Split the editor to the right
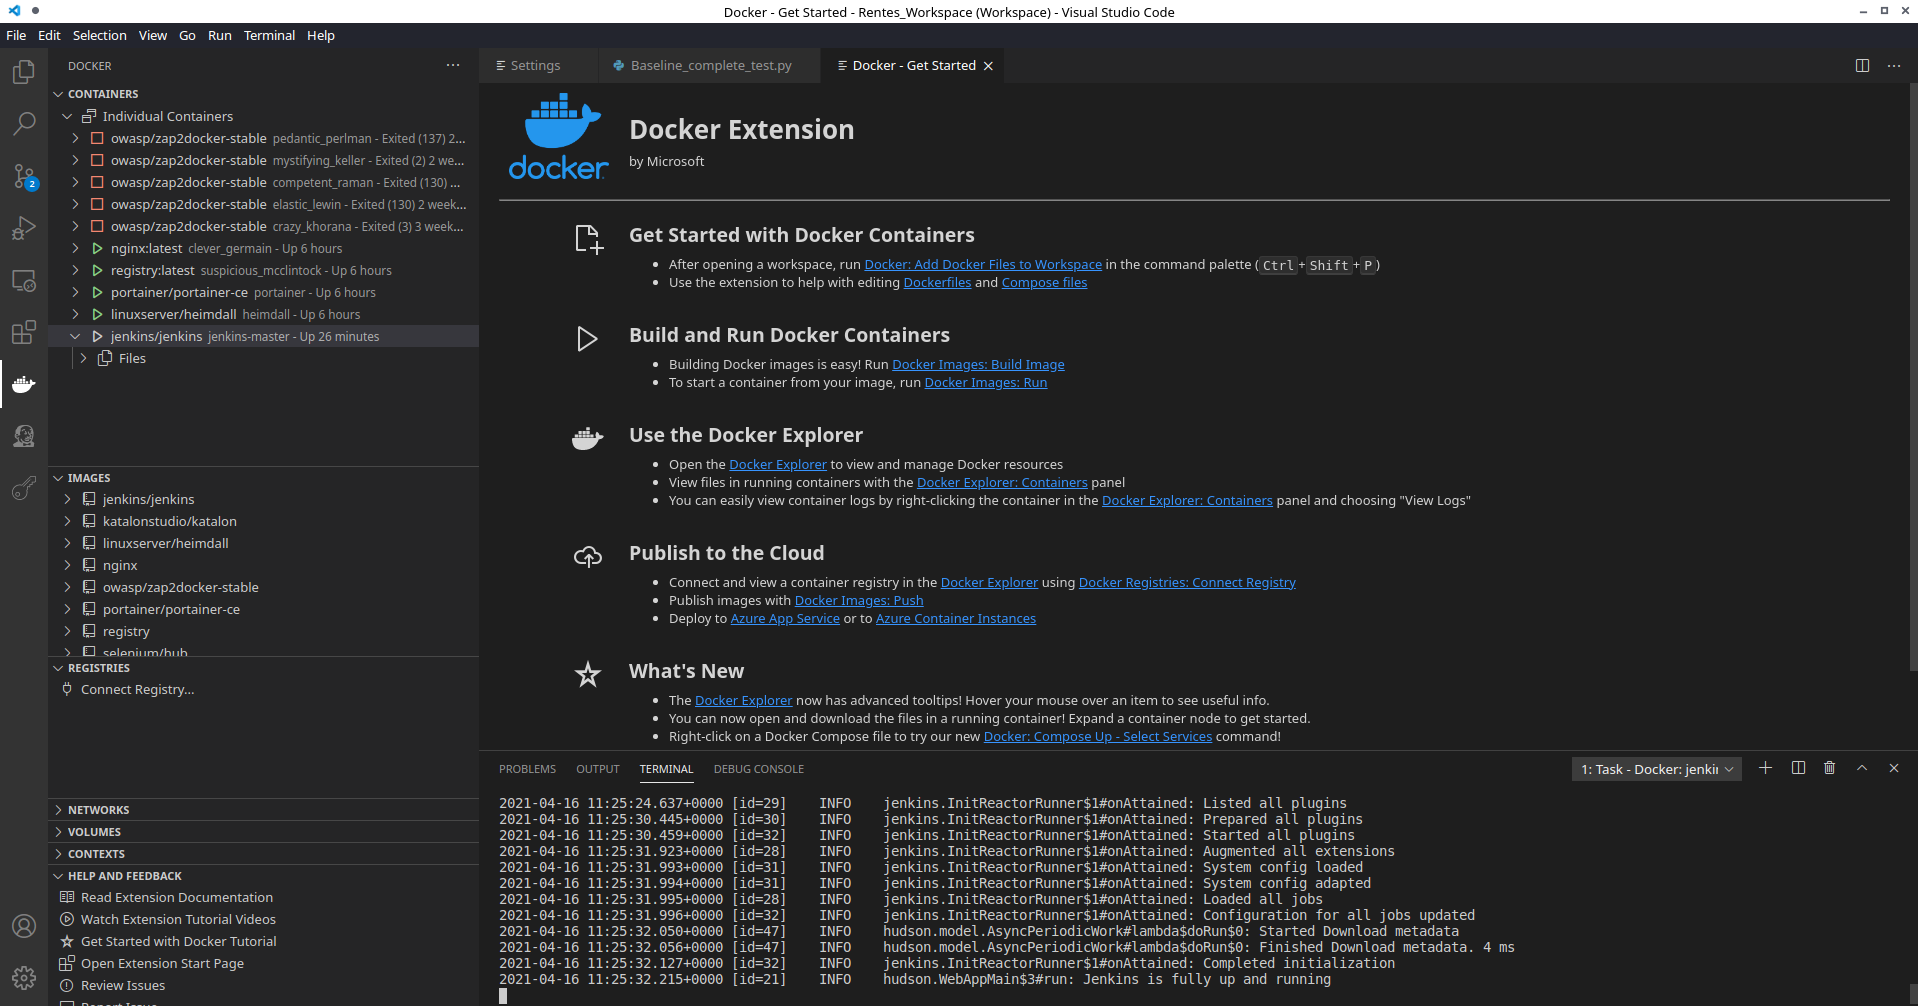Image resolution: width=1918 pixels, height=1006 pixels. 1862,65
